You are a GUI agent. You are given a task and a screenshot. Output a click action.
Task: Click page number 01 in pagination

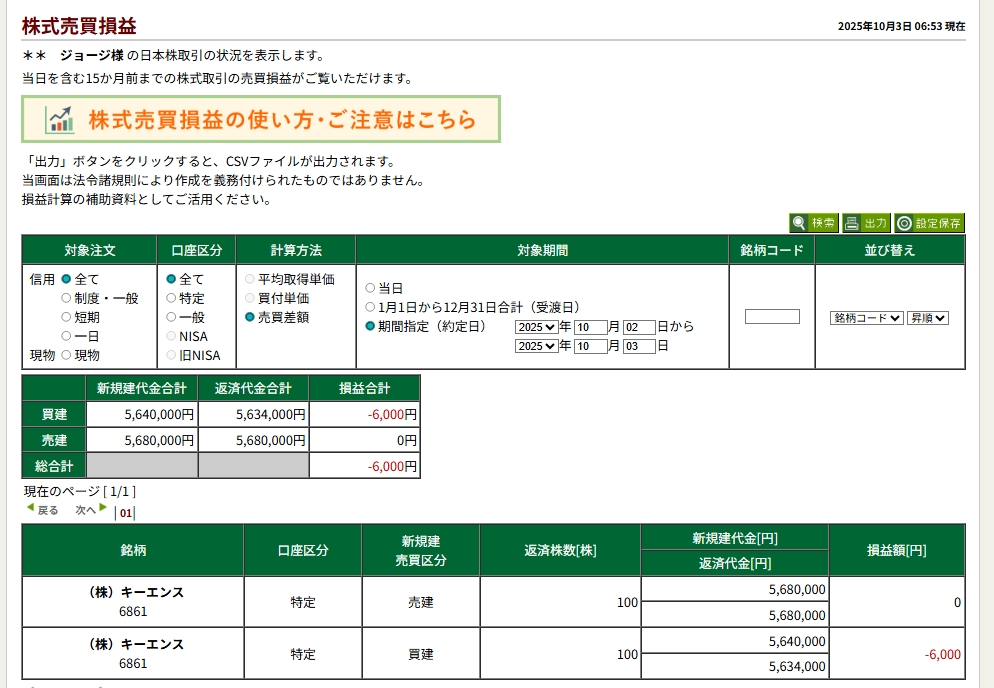(125, 514)
